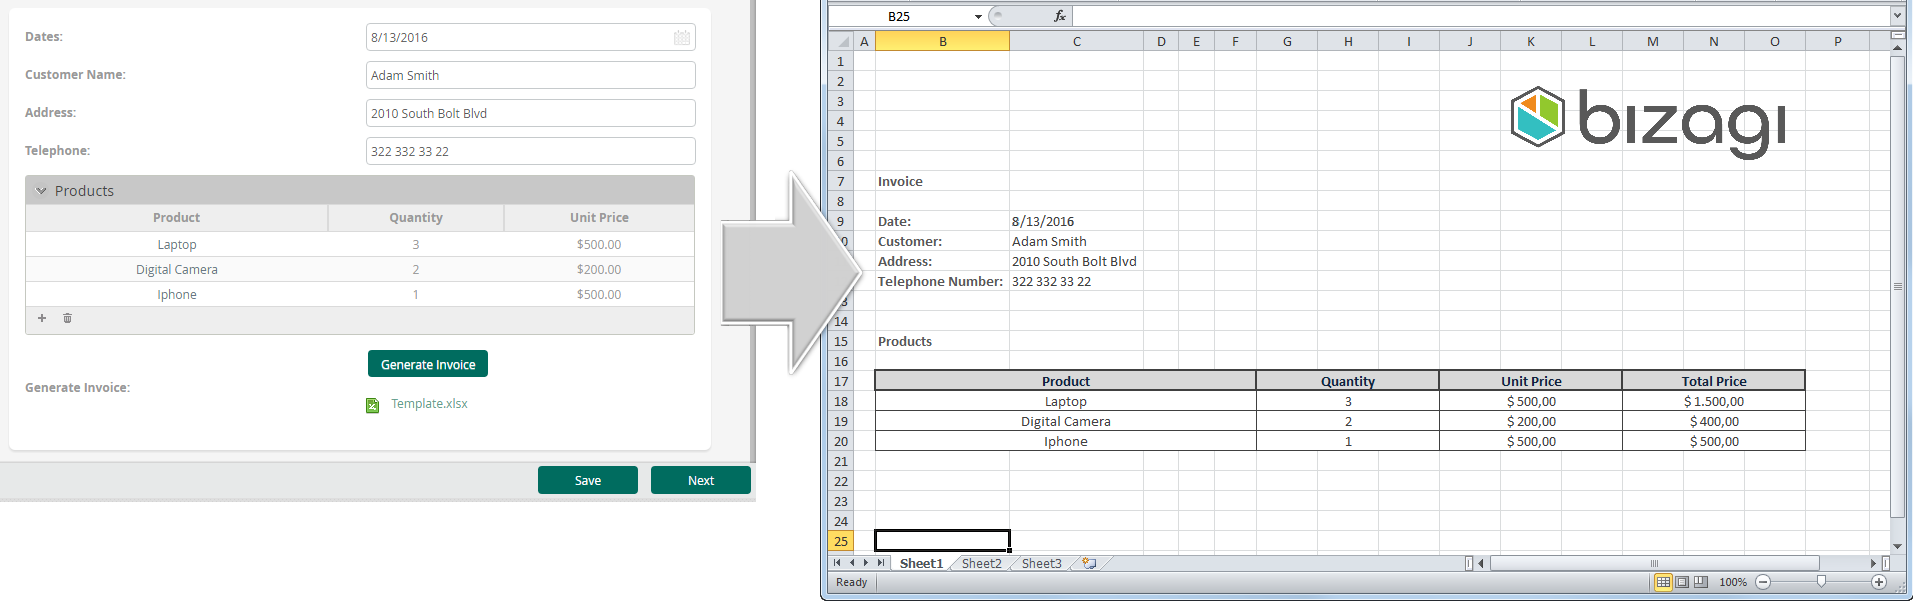
Task: Open the Name Box dropdown
Action: click(978, 16)
